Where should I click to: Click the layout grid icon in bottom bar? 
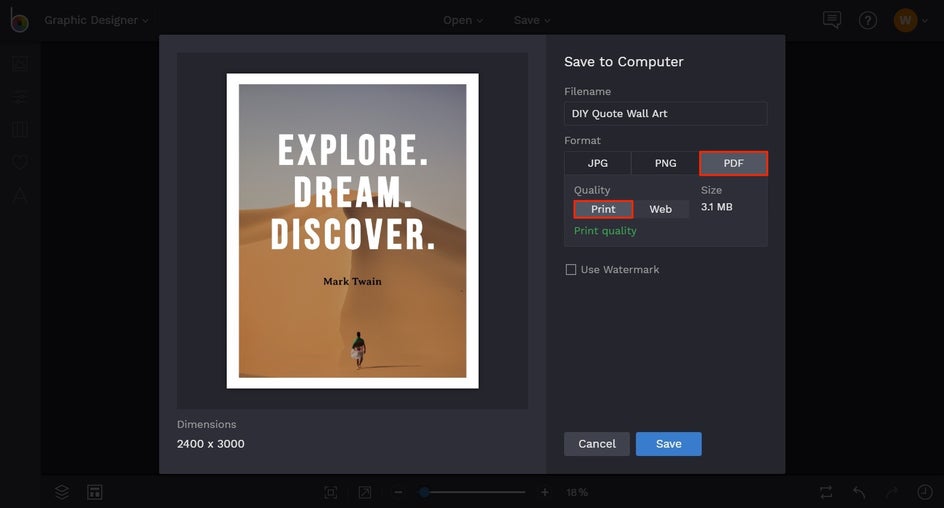[95, 492]
